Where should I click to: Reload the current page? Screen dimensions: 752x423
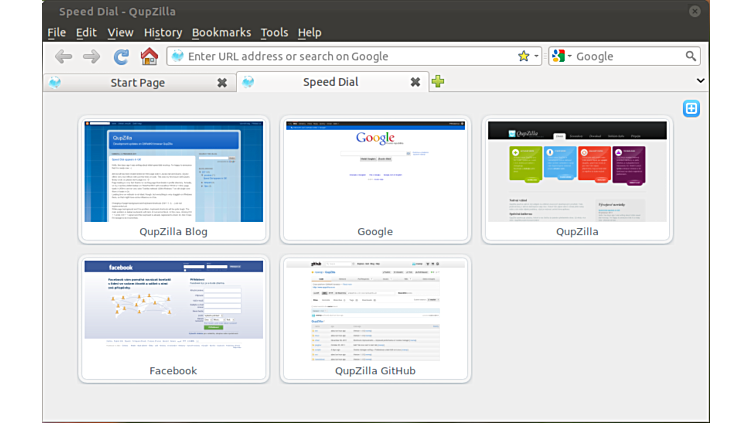121,57
